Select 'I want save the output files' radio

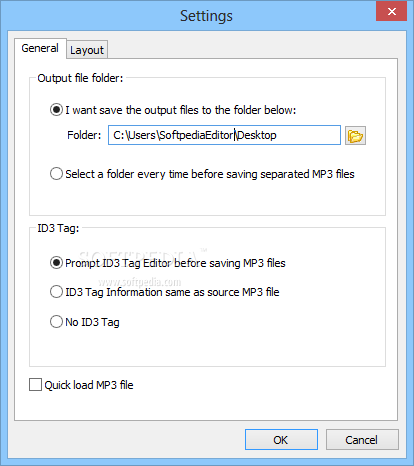56,110
